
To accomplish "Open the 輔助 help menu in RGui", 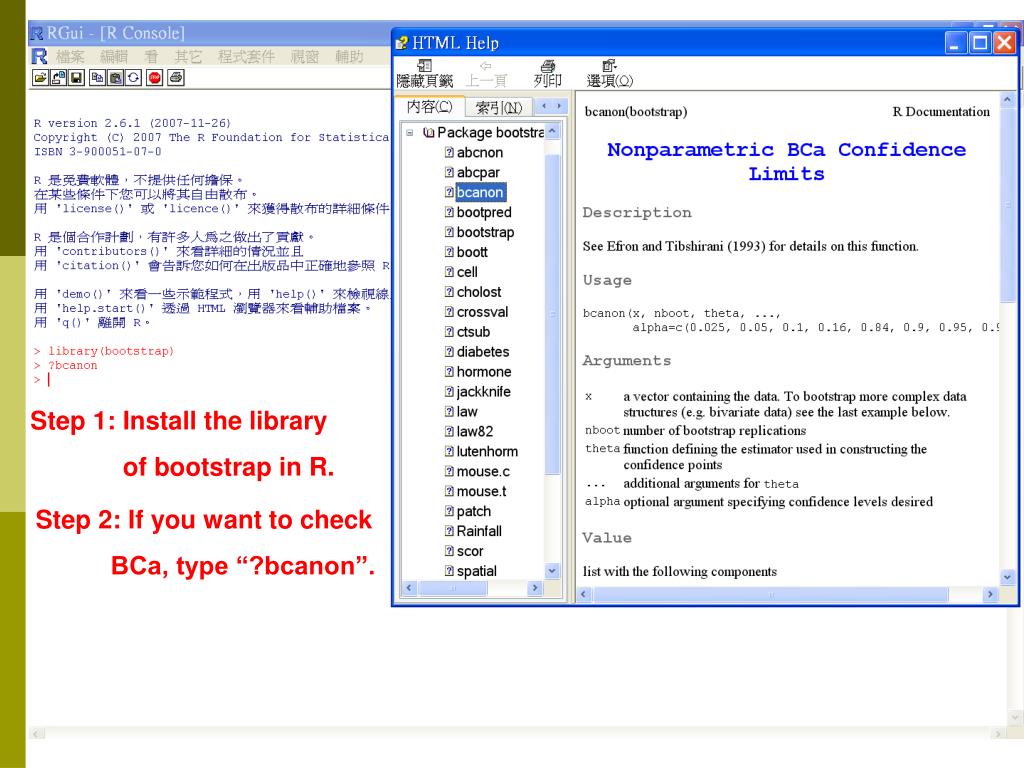I will coord(349,57).
